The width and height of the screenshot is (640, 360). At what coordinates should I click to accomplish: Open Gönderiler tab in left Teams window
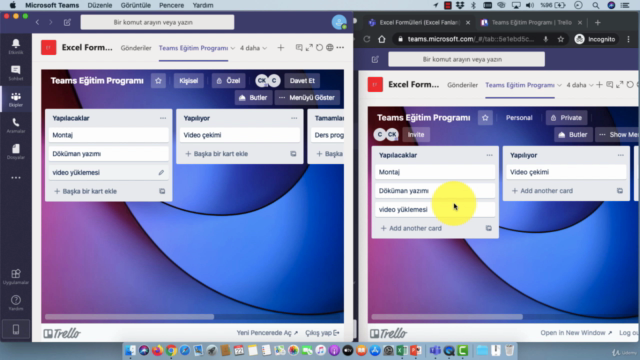(136, 48)
